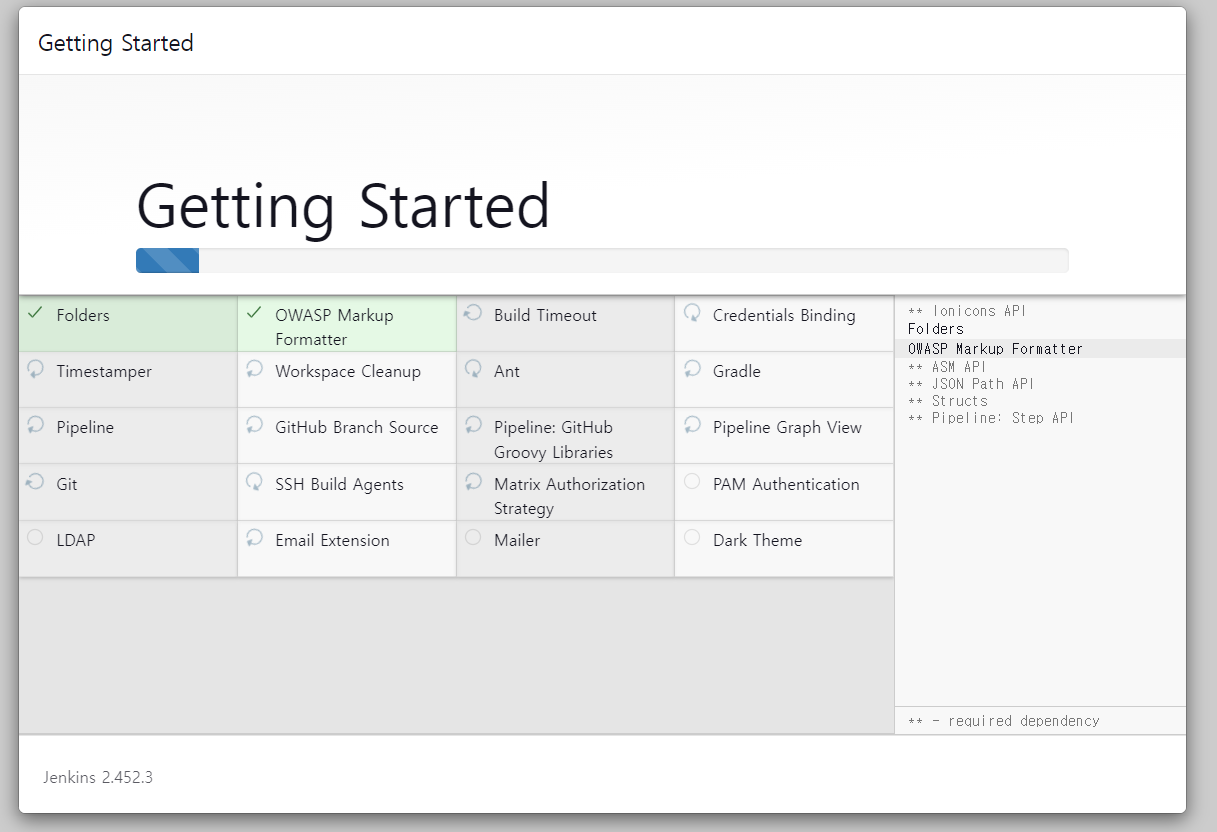The width and height of the screenshot is (1217, 832).
Task: Select the Git plugin label
Action: pyautogui.click(x=67, y=484)
